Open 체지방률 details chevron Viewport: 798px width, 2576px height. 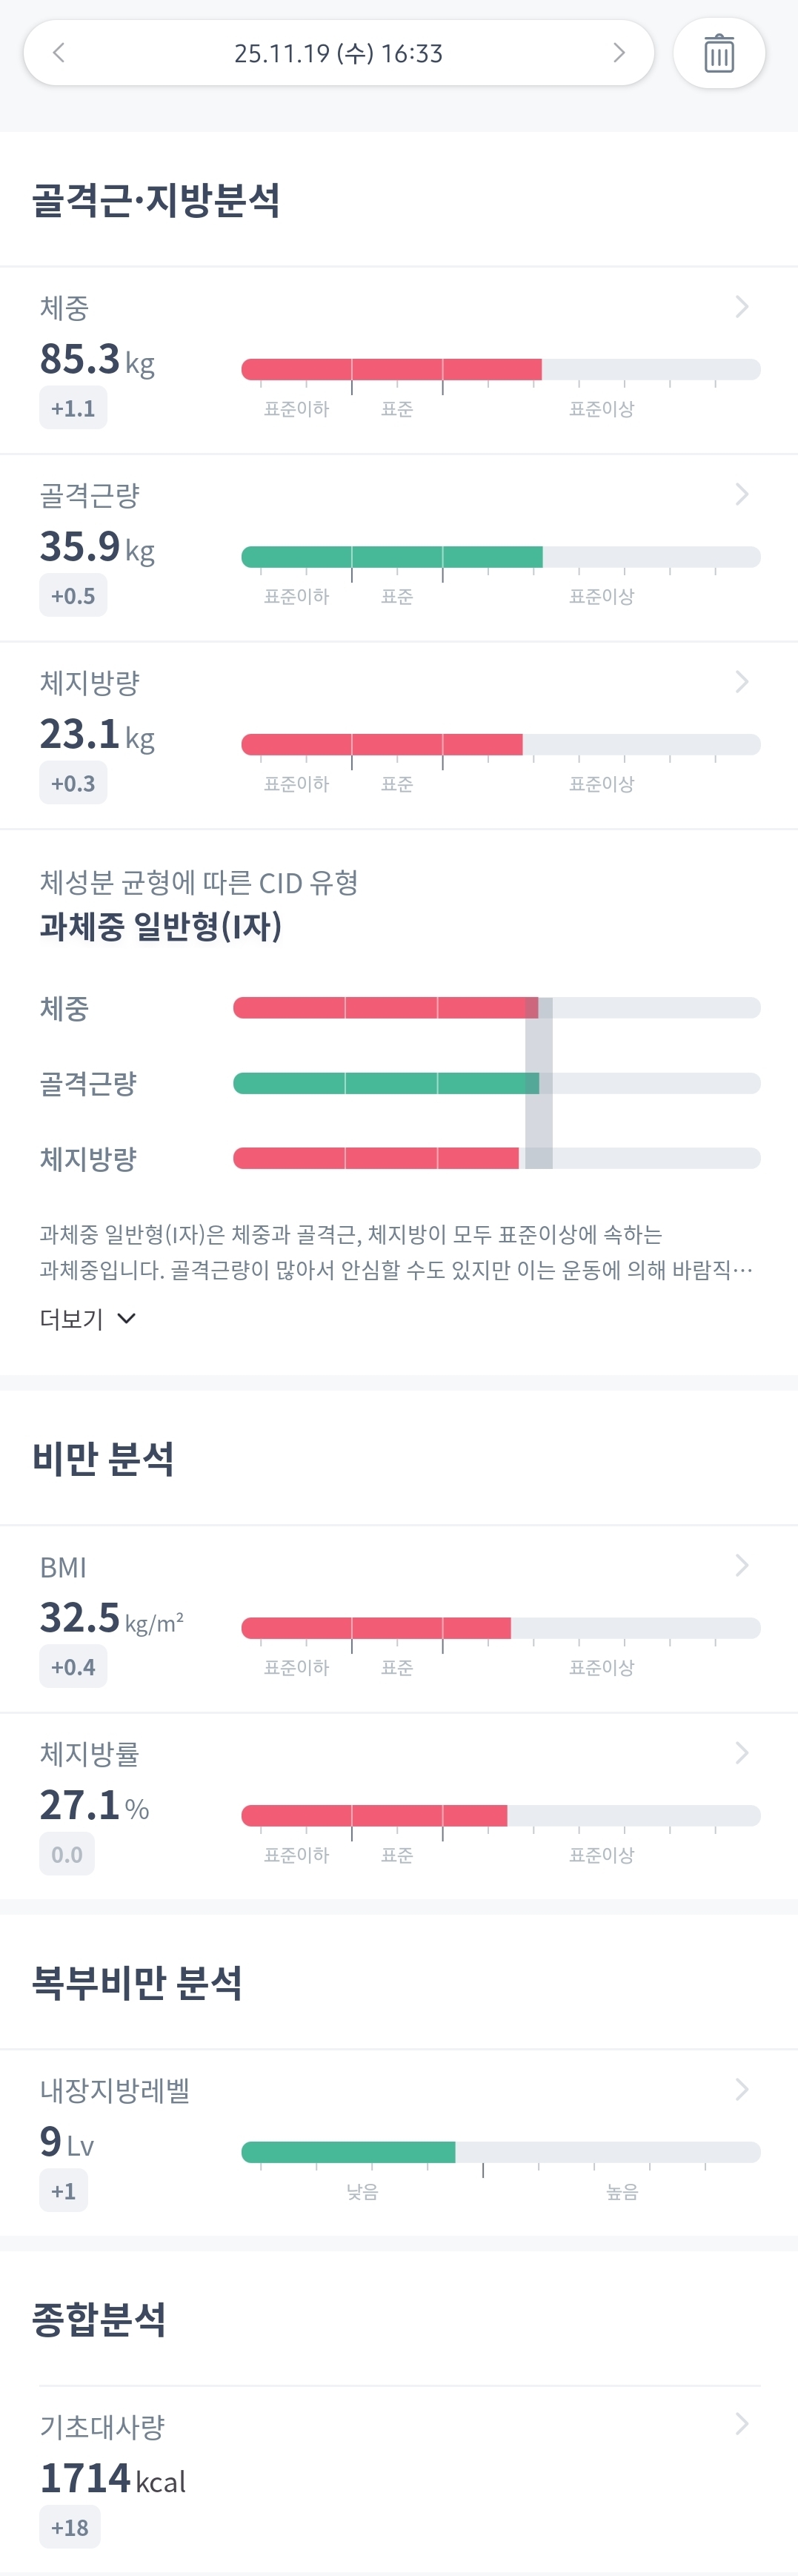[x=741, y=1753]
